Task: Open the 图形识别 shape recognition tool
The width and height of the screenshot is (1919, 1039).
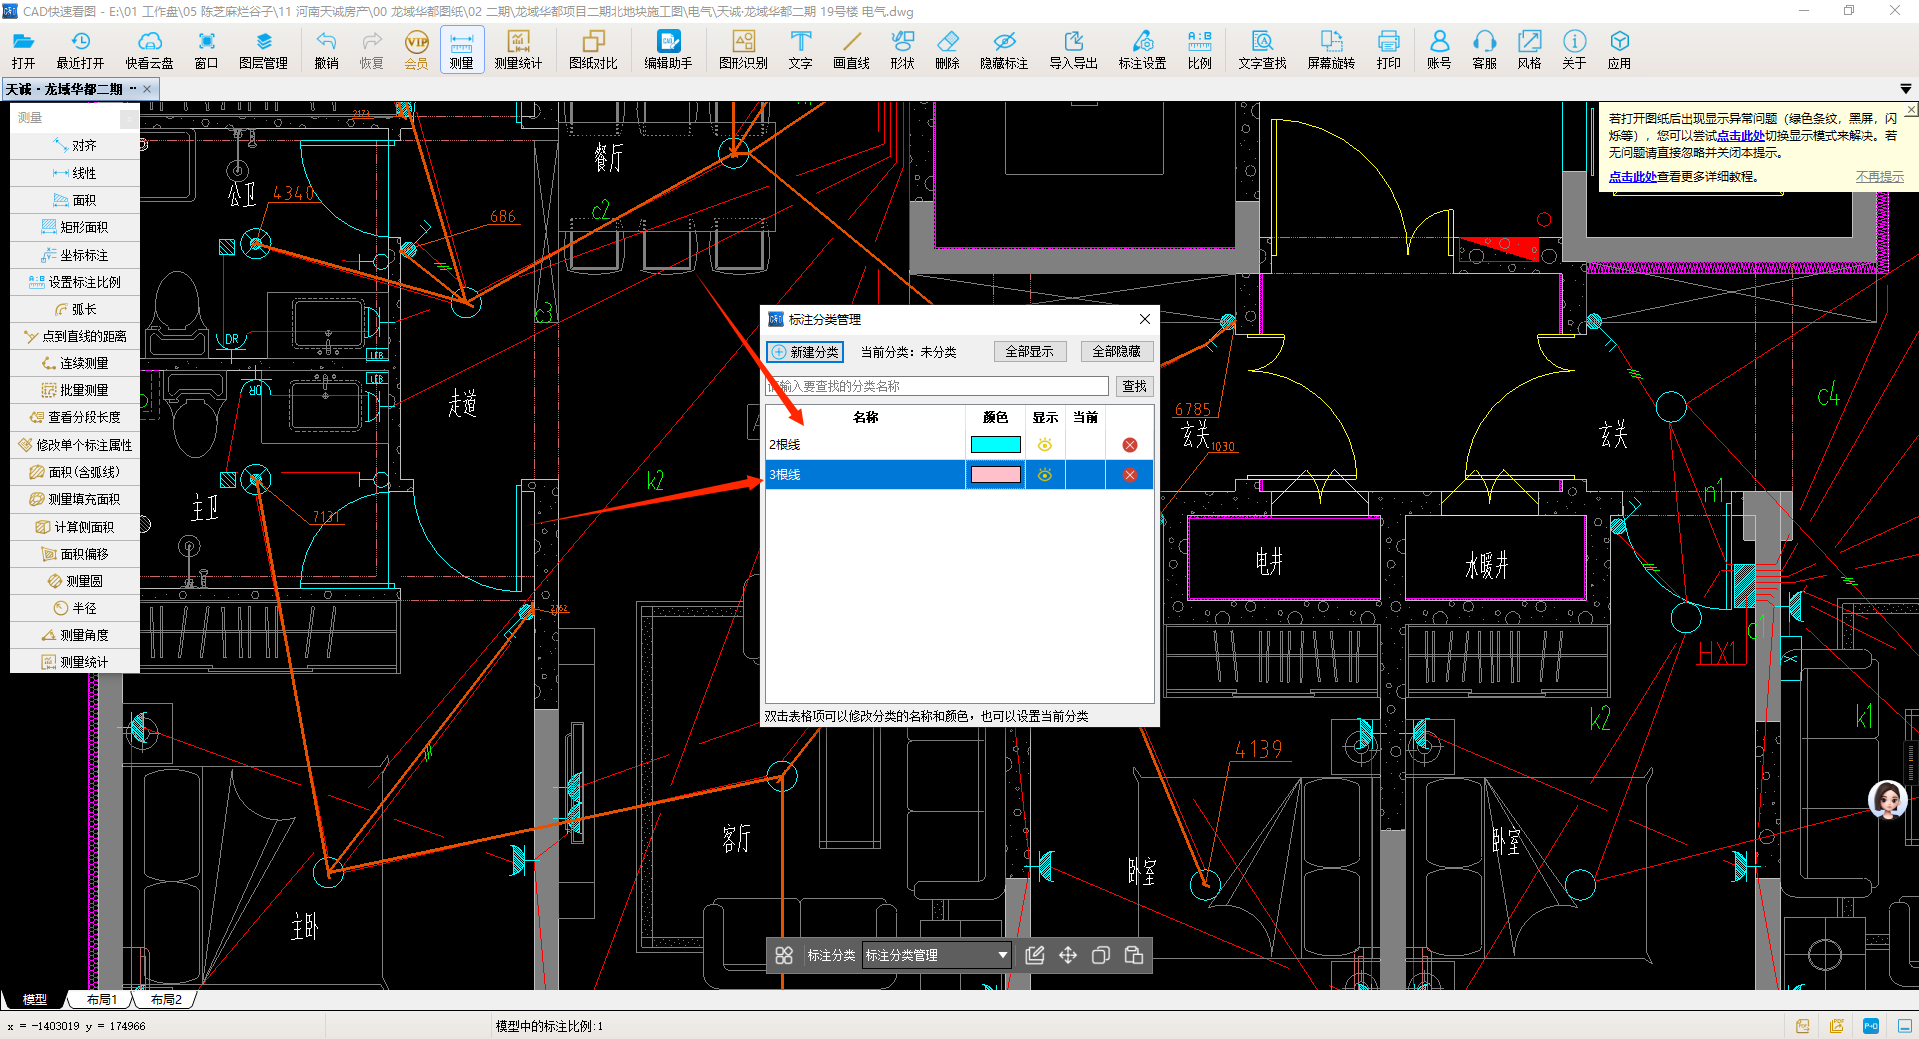Action: tap(743, 49)
